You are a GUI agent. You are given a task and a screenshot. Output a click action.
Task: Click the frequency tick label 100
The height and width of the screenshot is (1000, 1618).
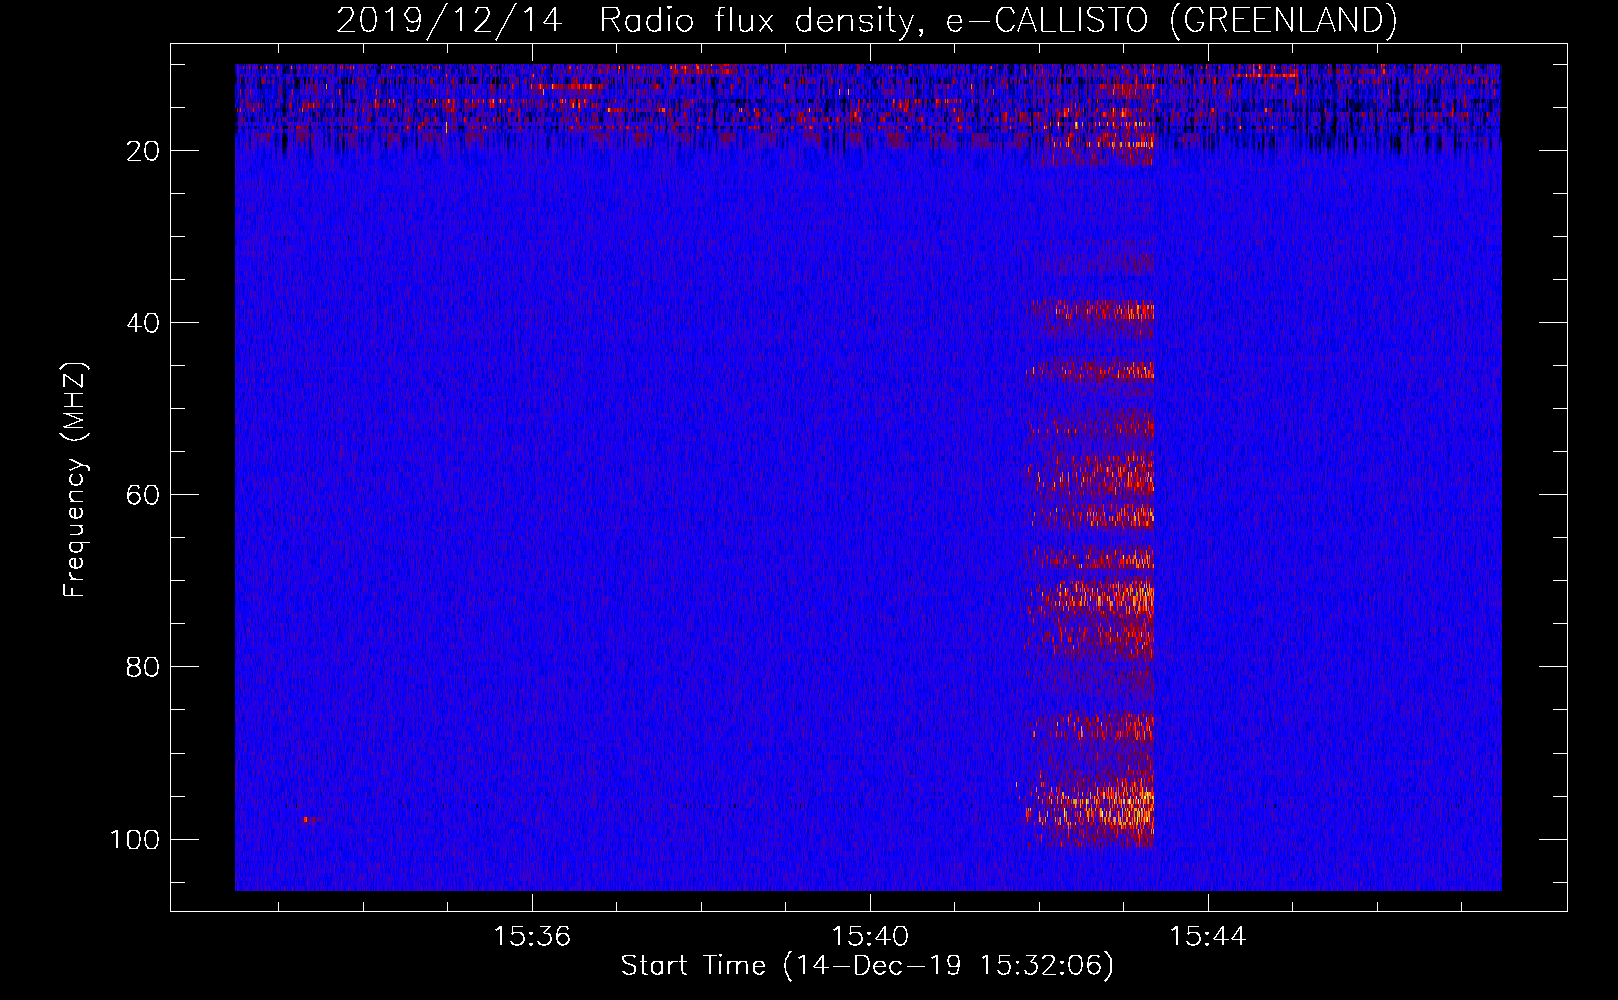pos(135,839)
